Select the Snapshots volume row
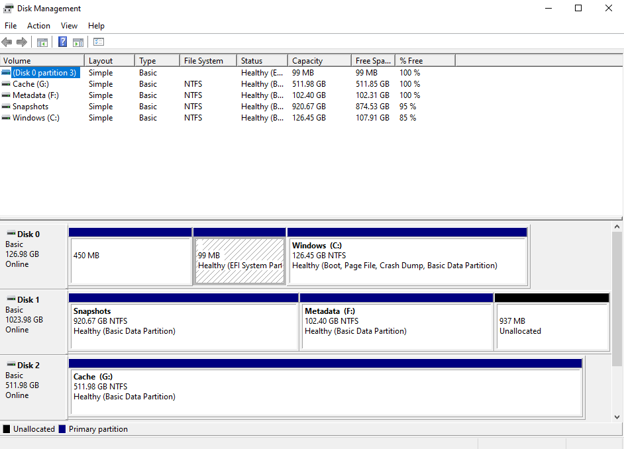The image size is (624, 449). pos(211,107)
